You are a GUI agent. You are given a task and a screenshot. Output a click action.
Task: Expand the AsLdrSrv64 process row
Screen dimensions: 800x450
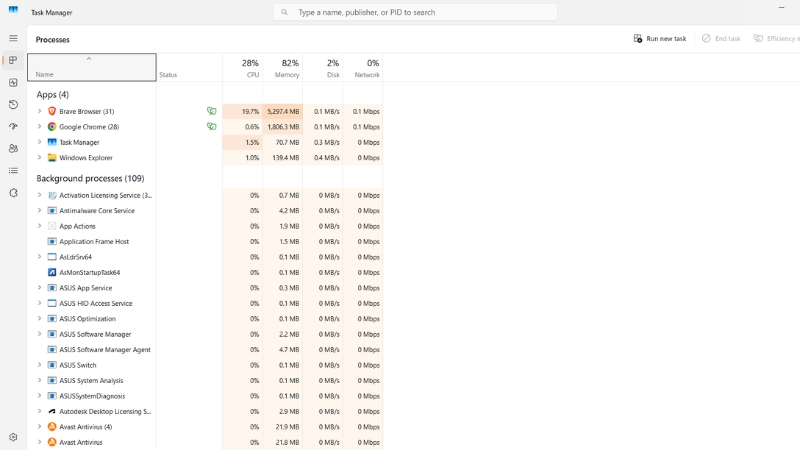pos(39,257)
